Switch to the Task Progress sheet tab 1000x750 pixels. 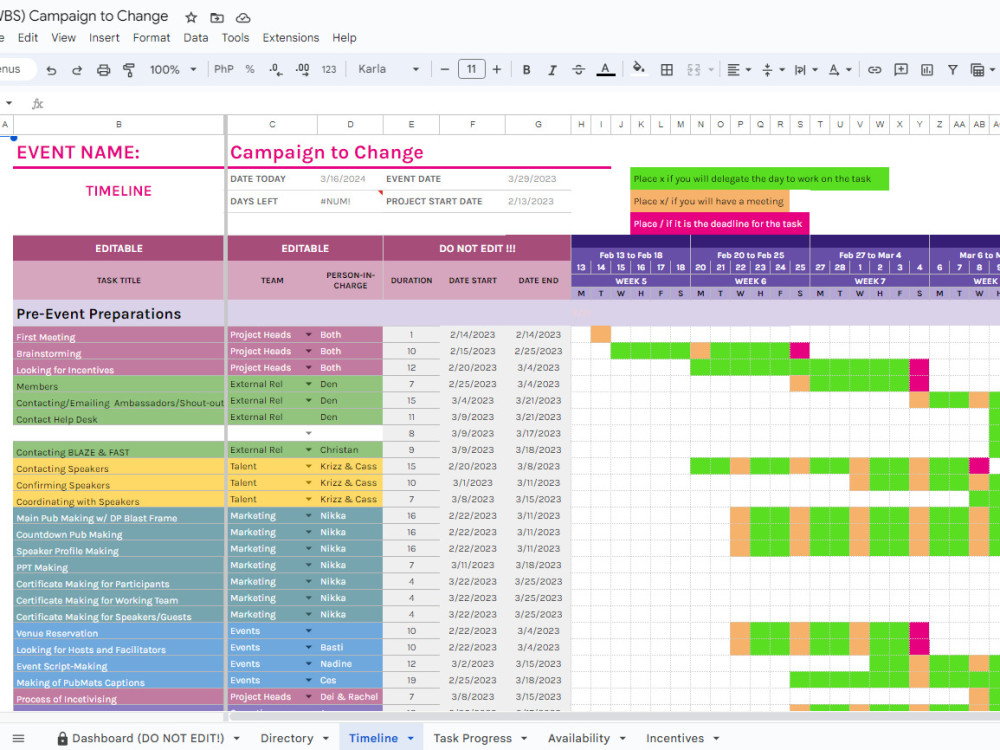473,738
